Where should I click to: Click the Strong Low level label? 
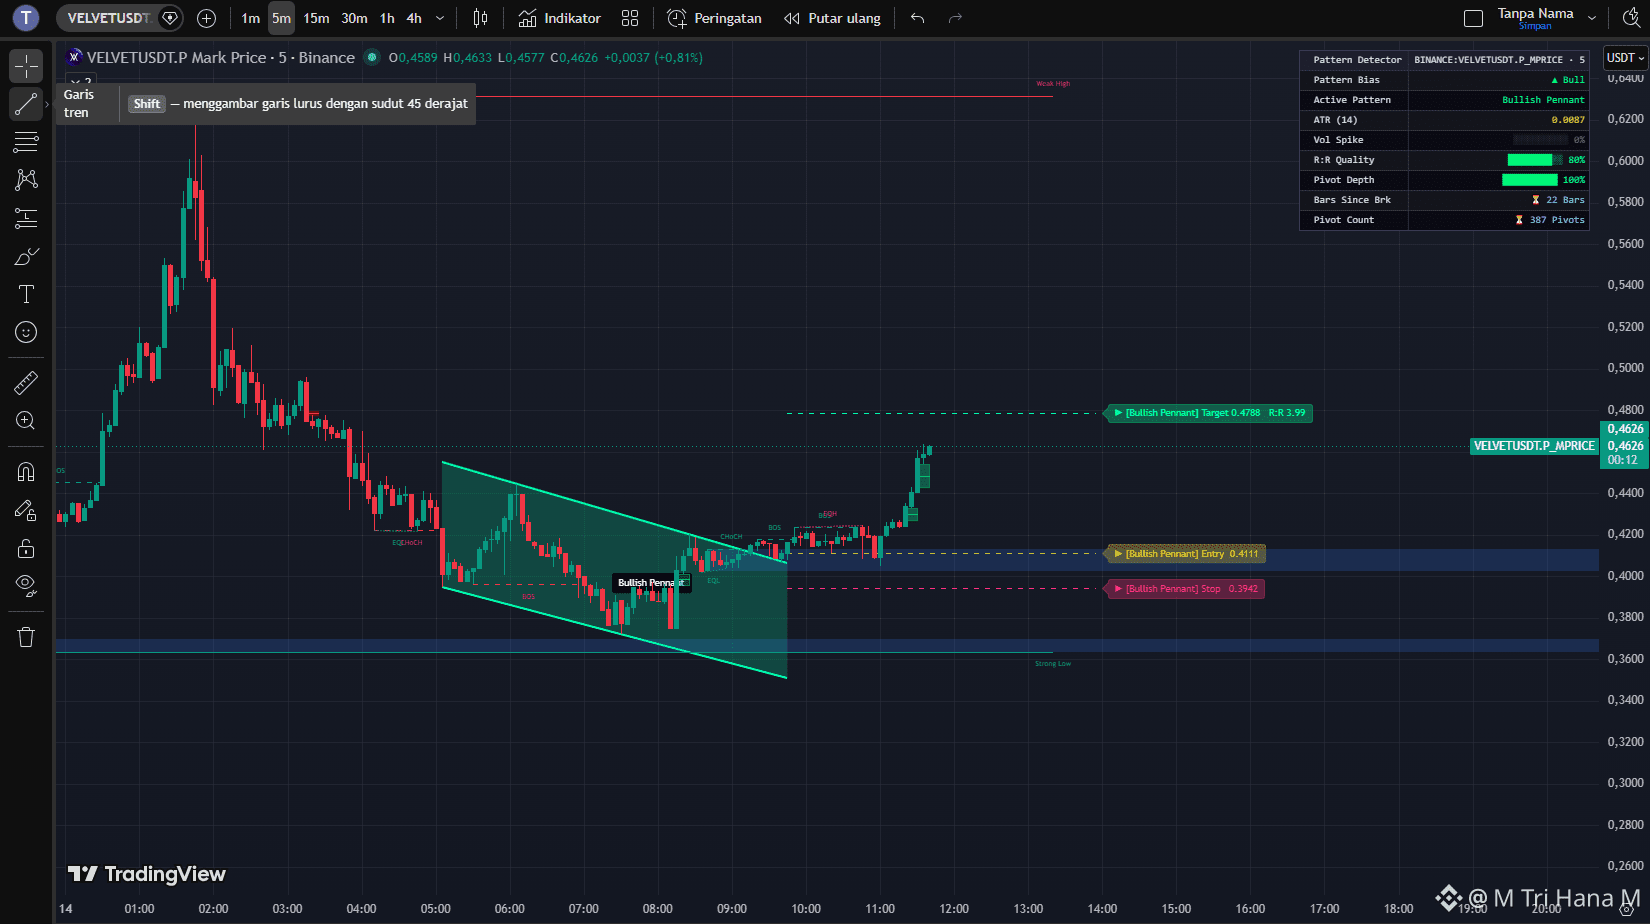1053,664
